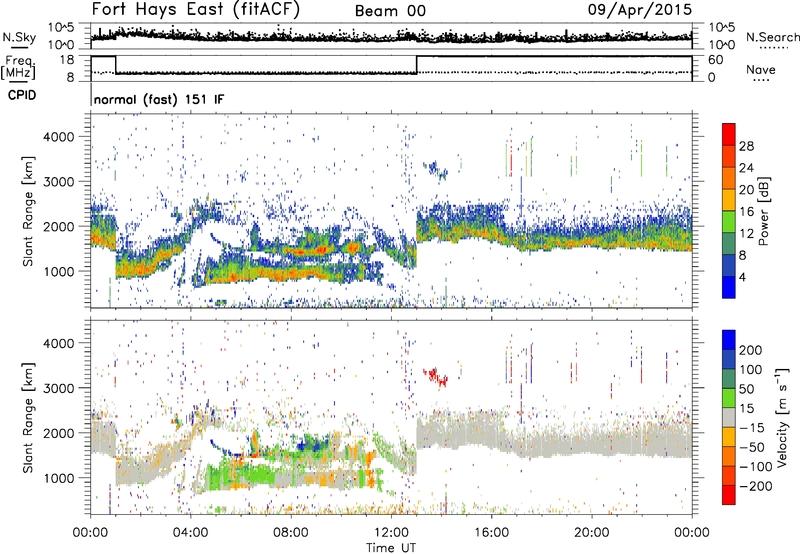The width and height of the screenshot is (800, 554).
Task: Click the red velocity patch near 3300 km
Action: (x=435, y=377)
